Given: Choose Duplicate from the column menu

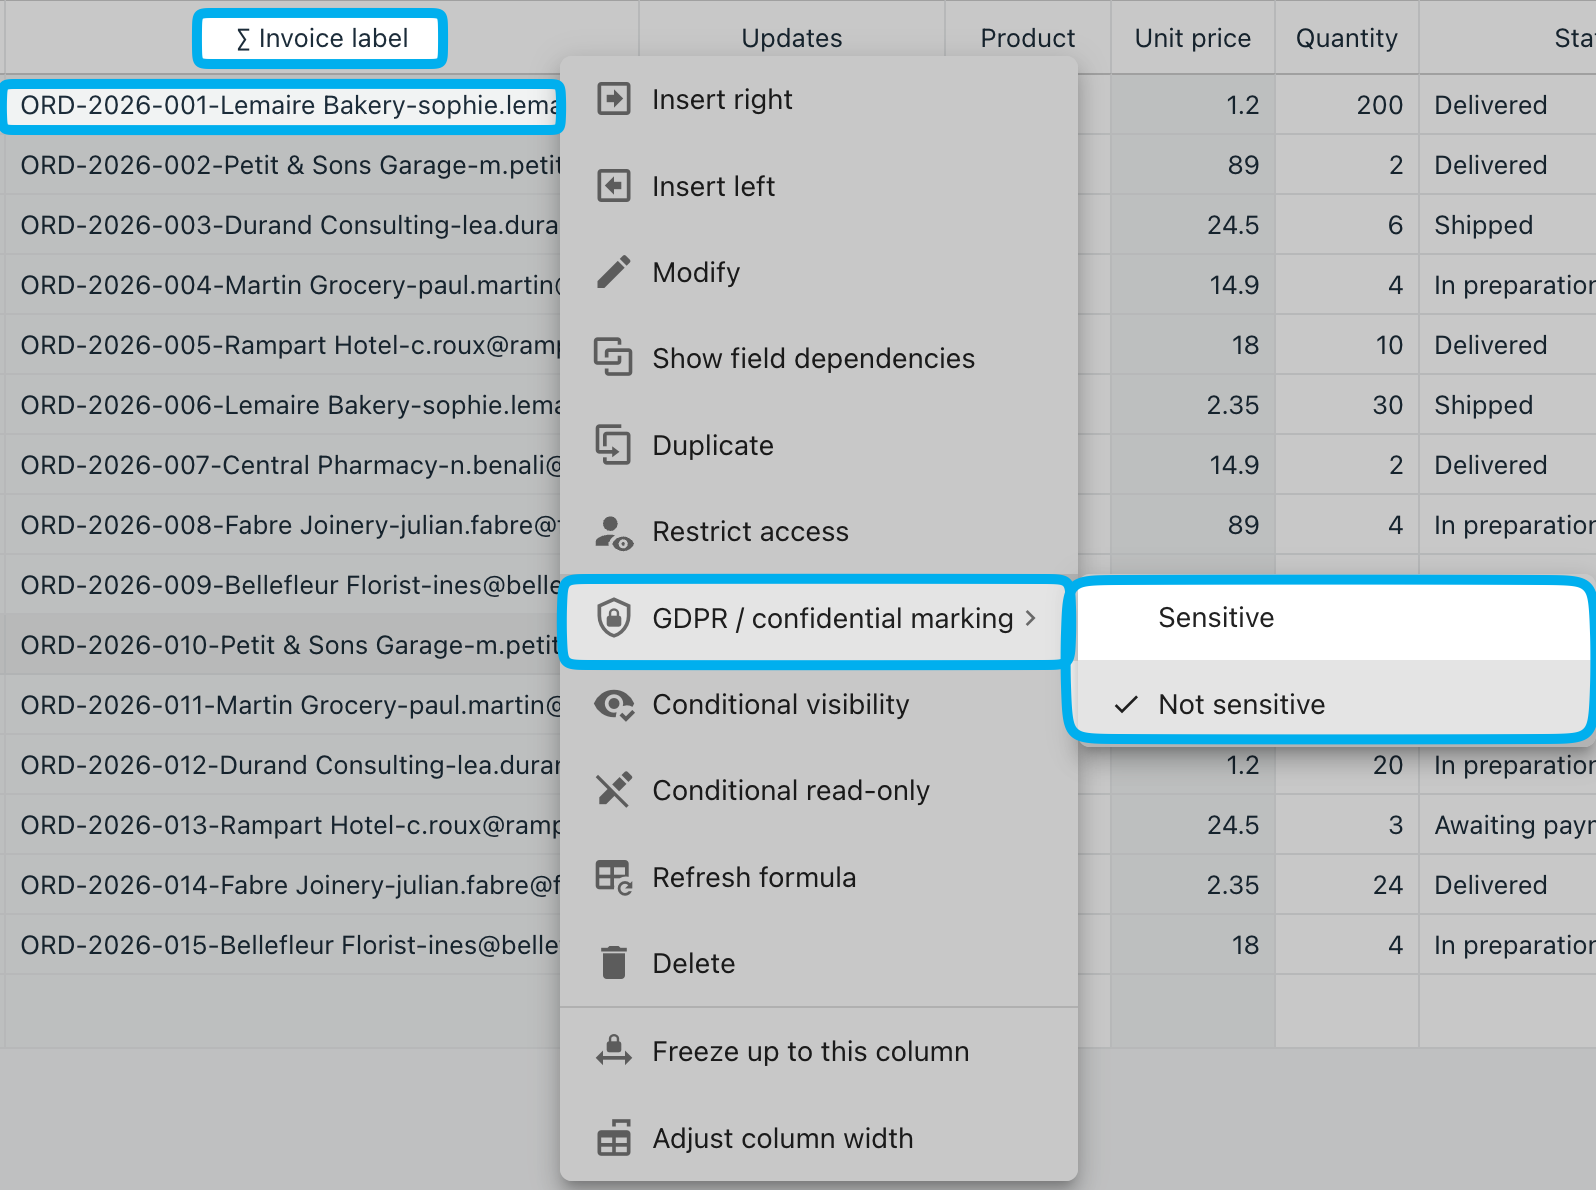Looking at the screenshot, I should coord(819,445).
